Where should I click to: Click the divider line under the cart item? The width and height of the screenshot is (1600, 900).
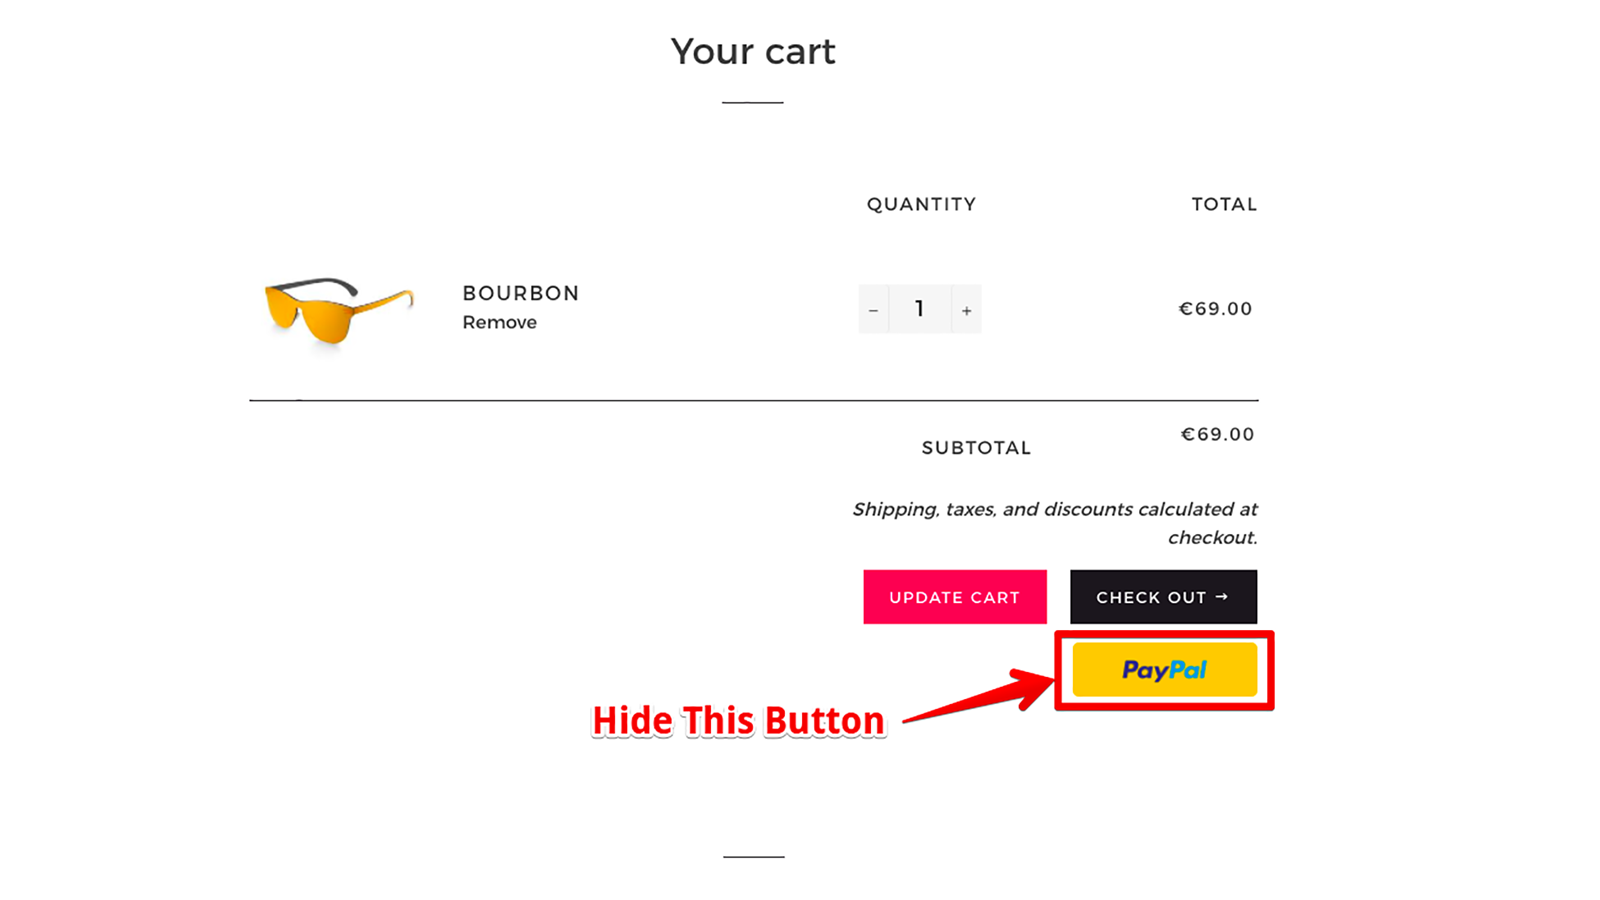coord(753,397)
